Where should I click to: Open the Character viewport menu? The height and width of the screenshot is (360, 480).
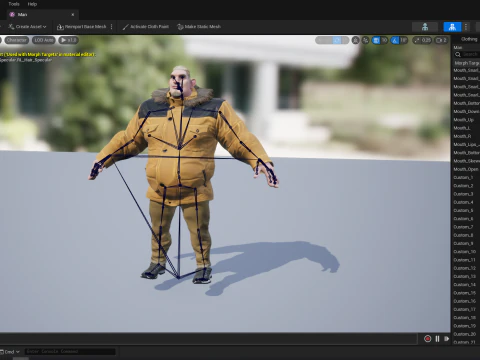[x=17, y=40]
